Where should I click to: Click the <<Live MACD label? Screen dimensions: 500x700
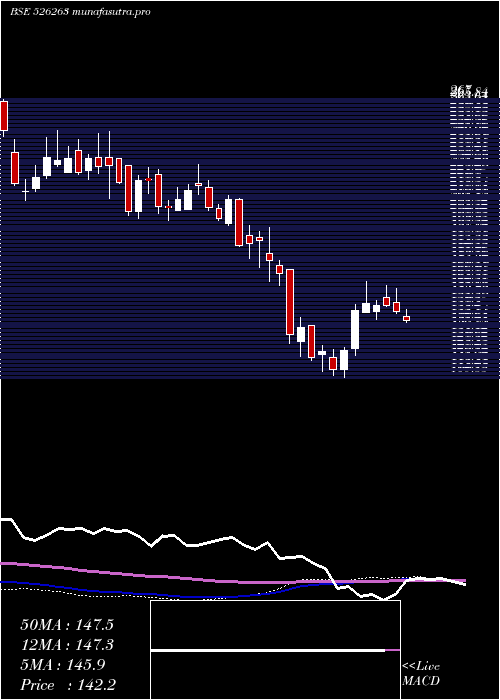(421, 674)
